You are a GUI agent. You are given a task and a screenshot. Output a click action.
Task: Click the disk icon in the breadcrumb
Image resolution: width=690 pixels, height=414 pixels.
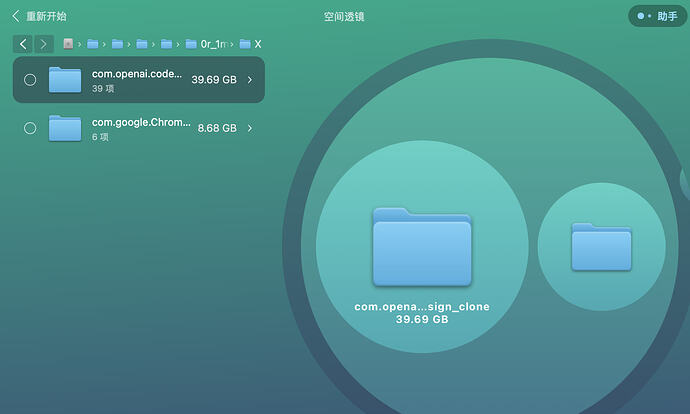pos(68,44)
